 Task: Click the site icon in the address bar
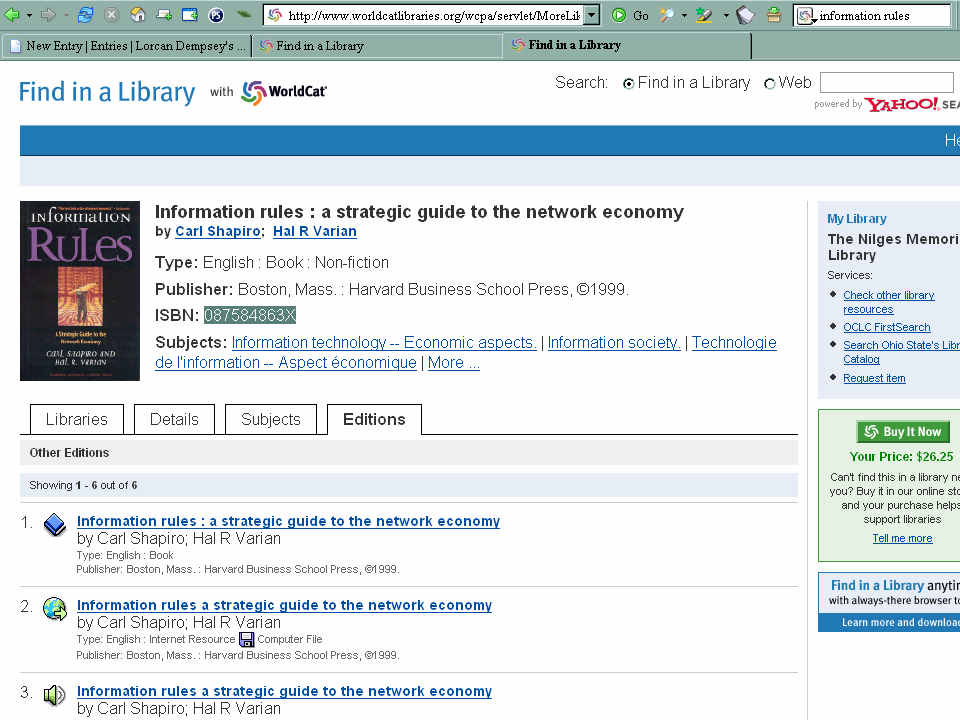(276, 15)
